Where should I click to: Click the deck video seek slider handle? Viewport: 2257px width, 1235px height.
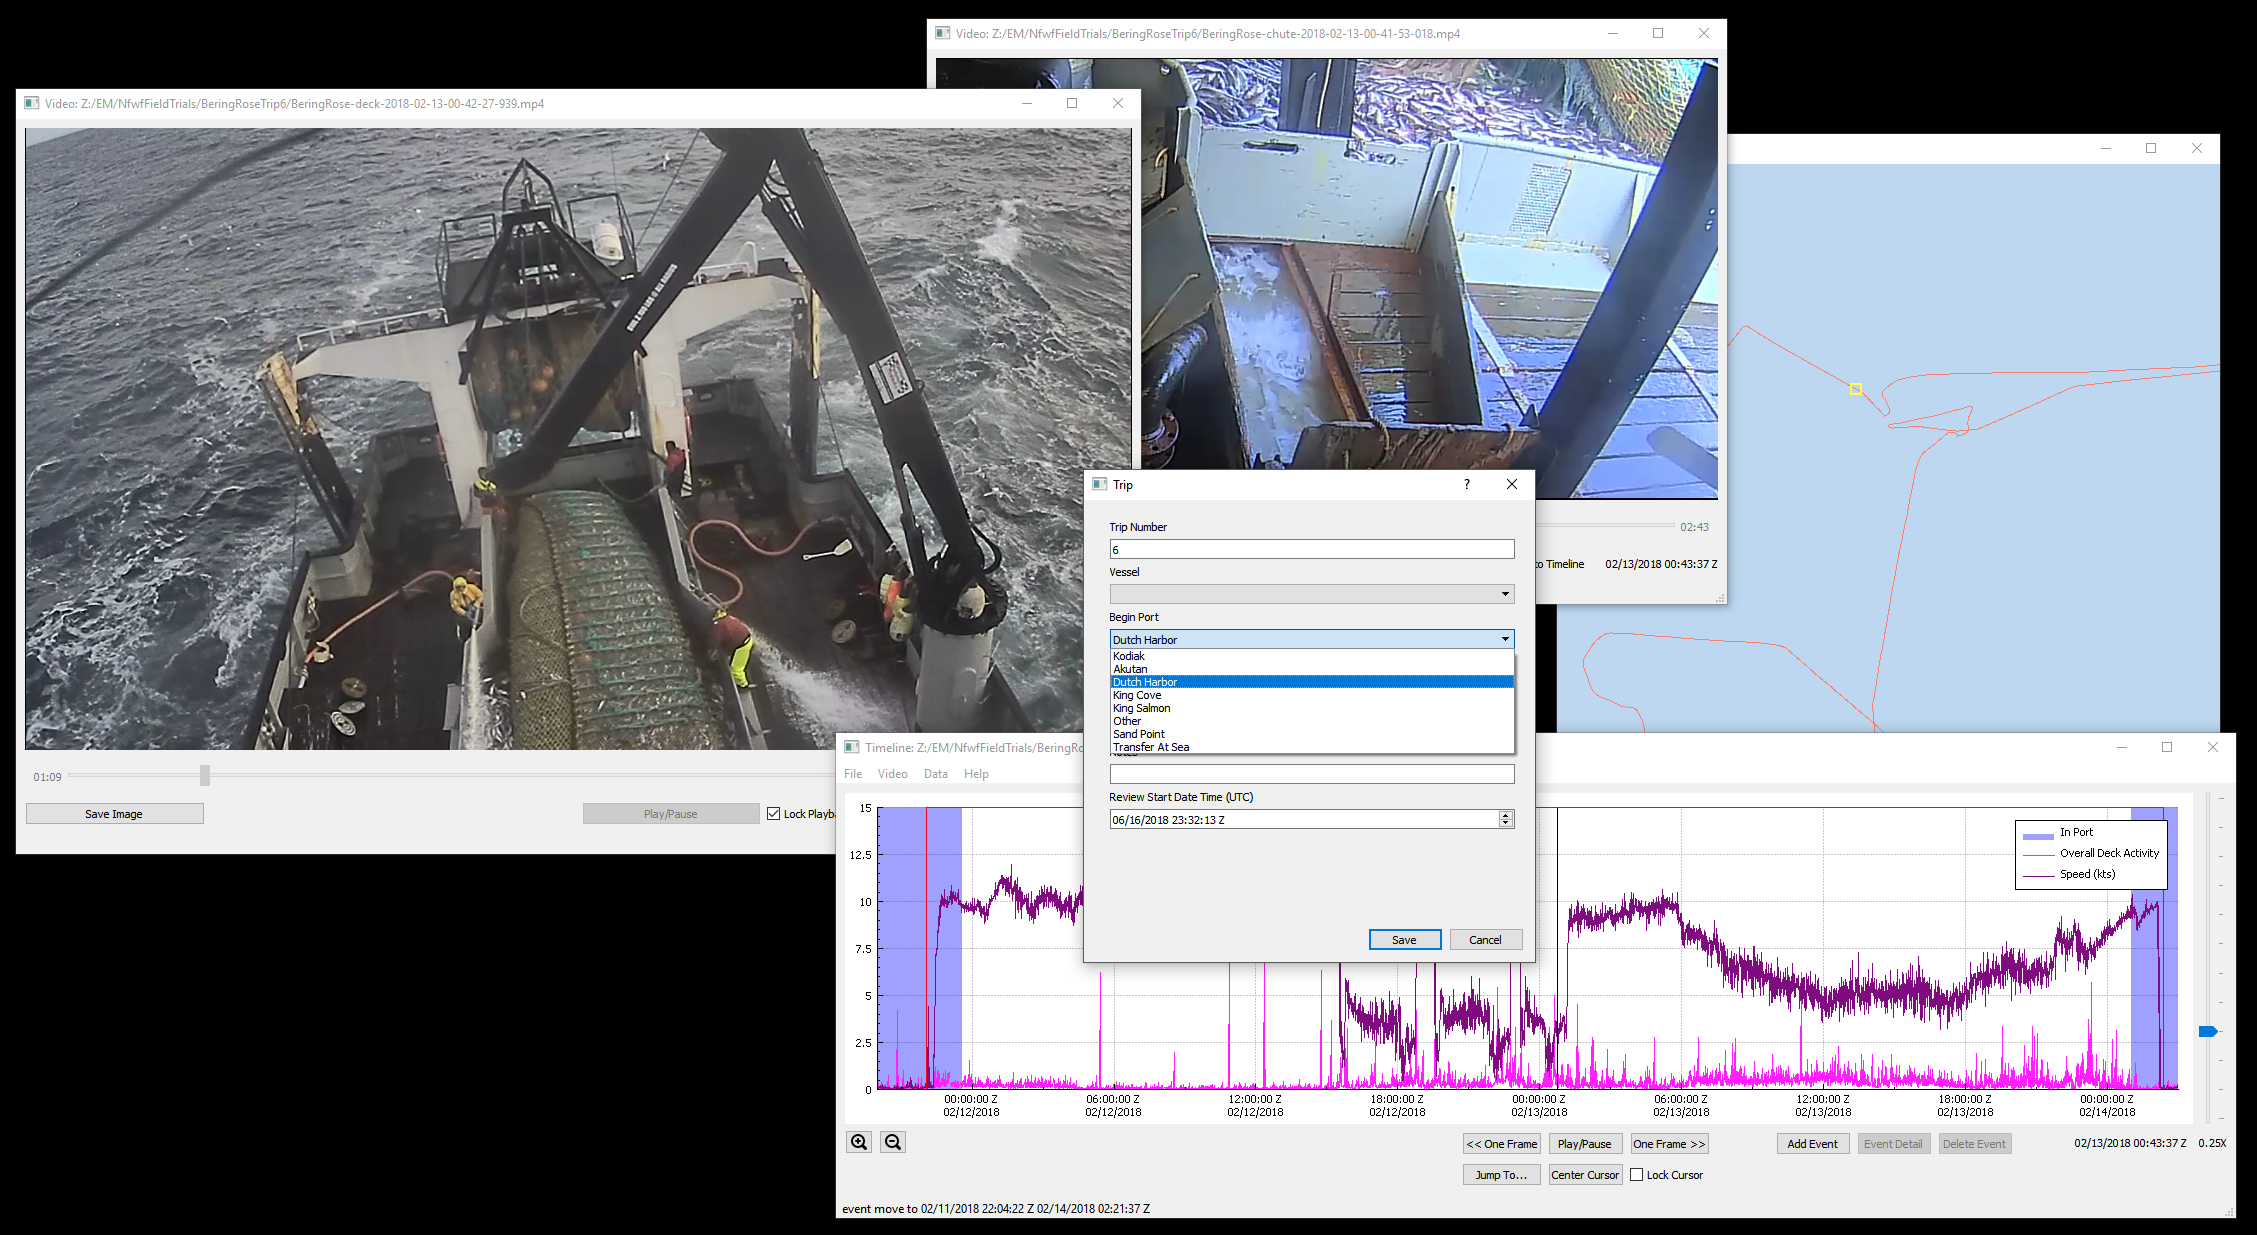pyautogui.click(x=205, y=775)
